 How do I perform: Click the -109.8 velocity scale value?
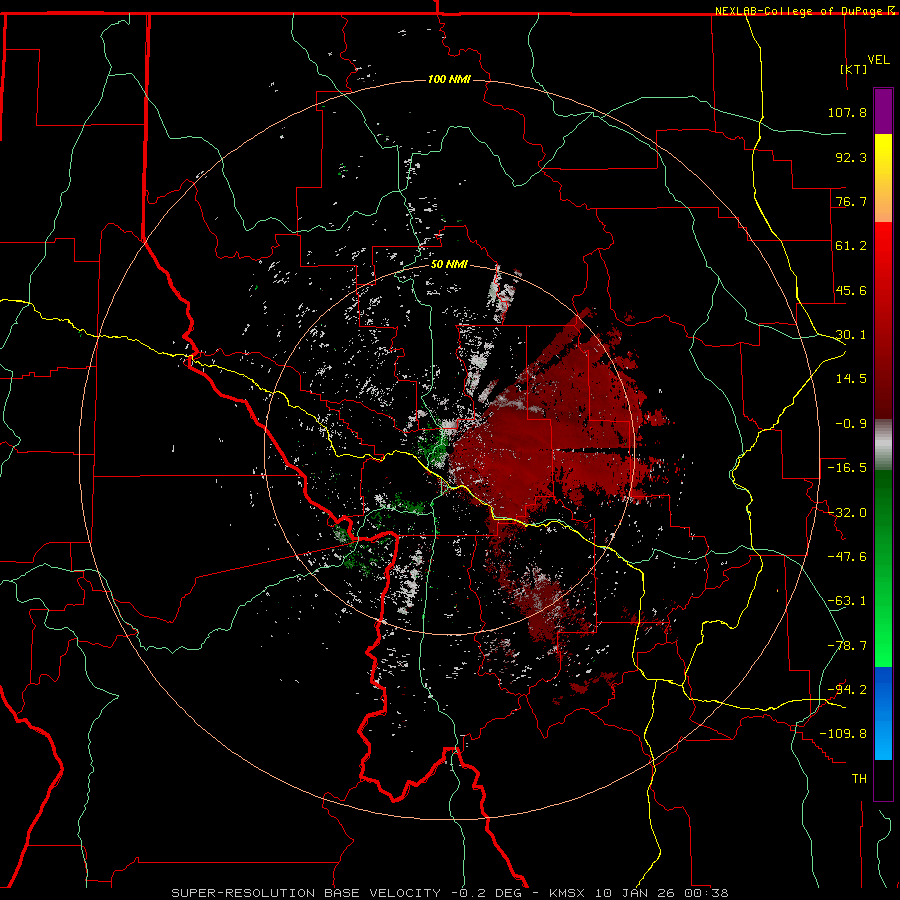click(843, 734)
